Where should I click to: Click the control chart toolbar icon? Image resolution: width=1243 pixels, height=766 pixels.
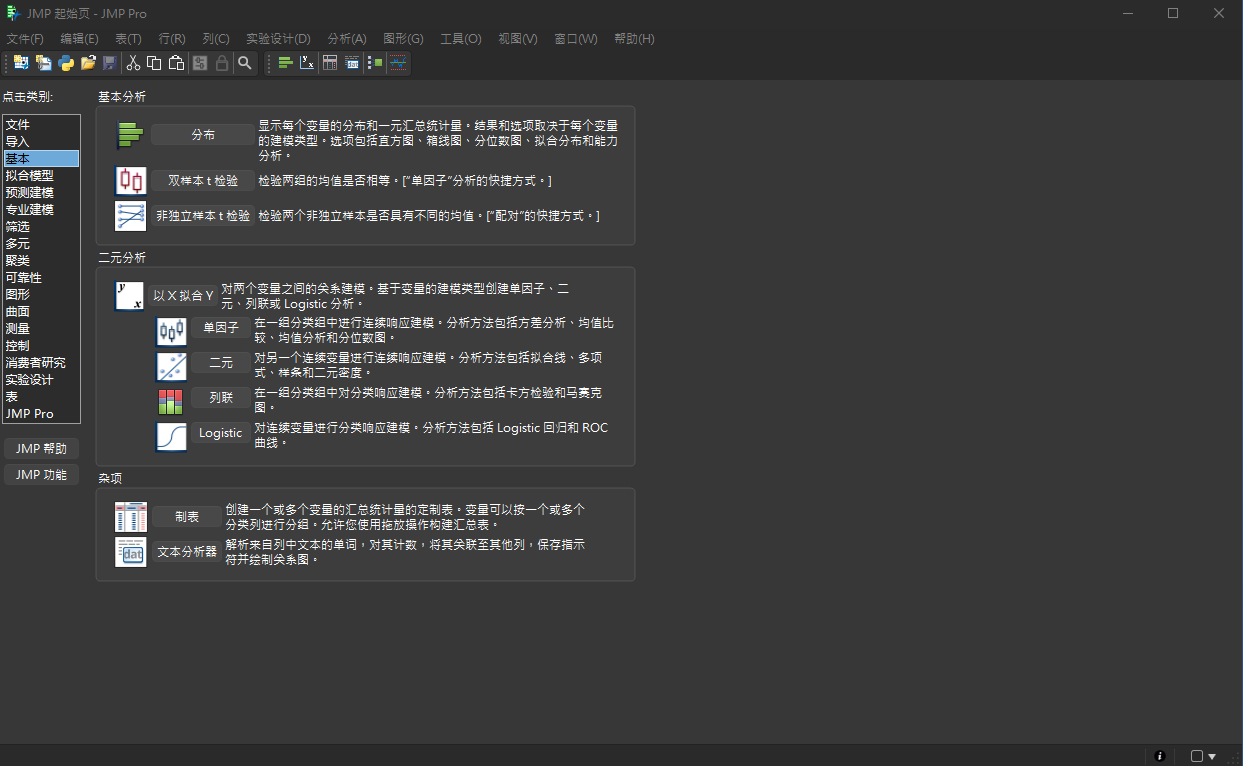pyautogui.click(x=398, y=63)
